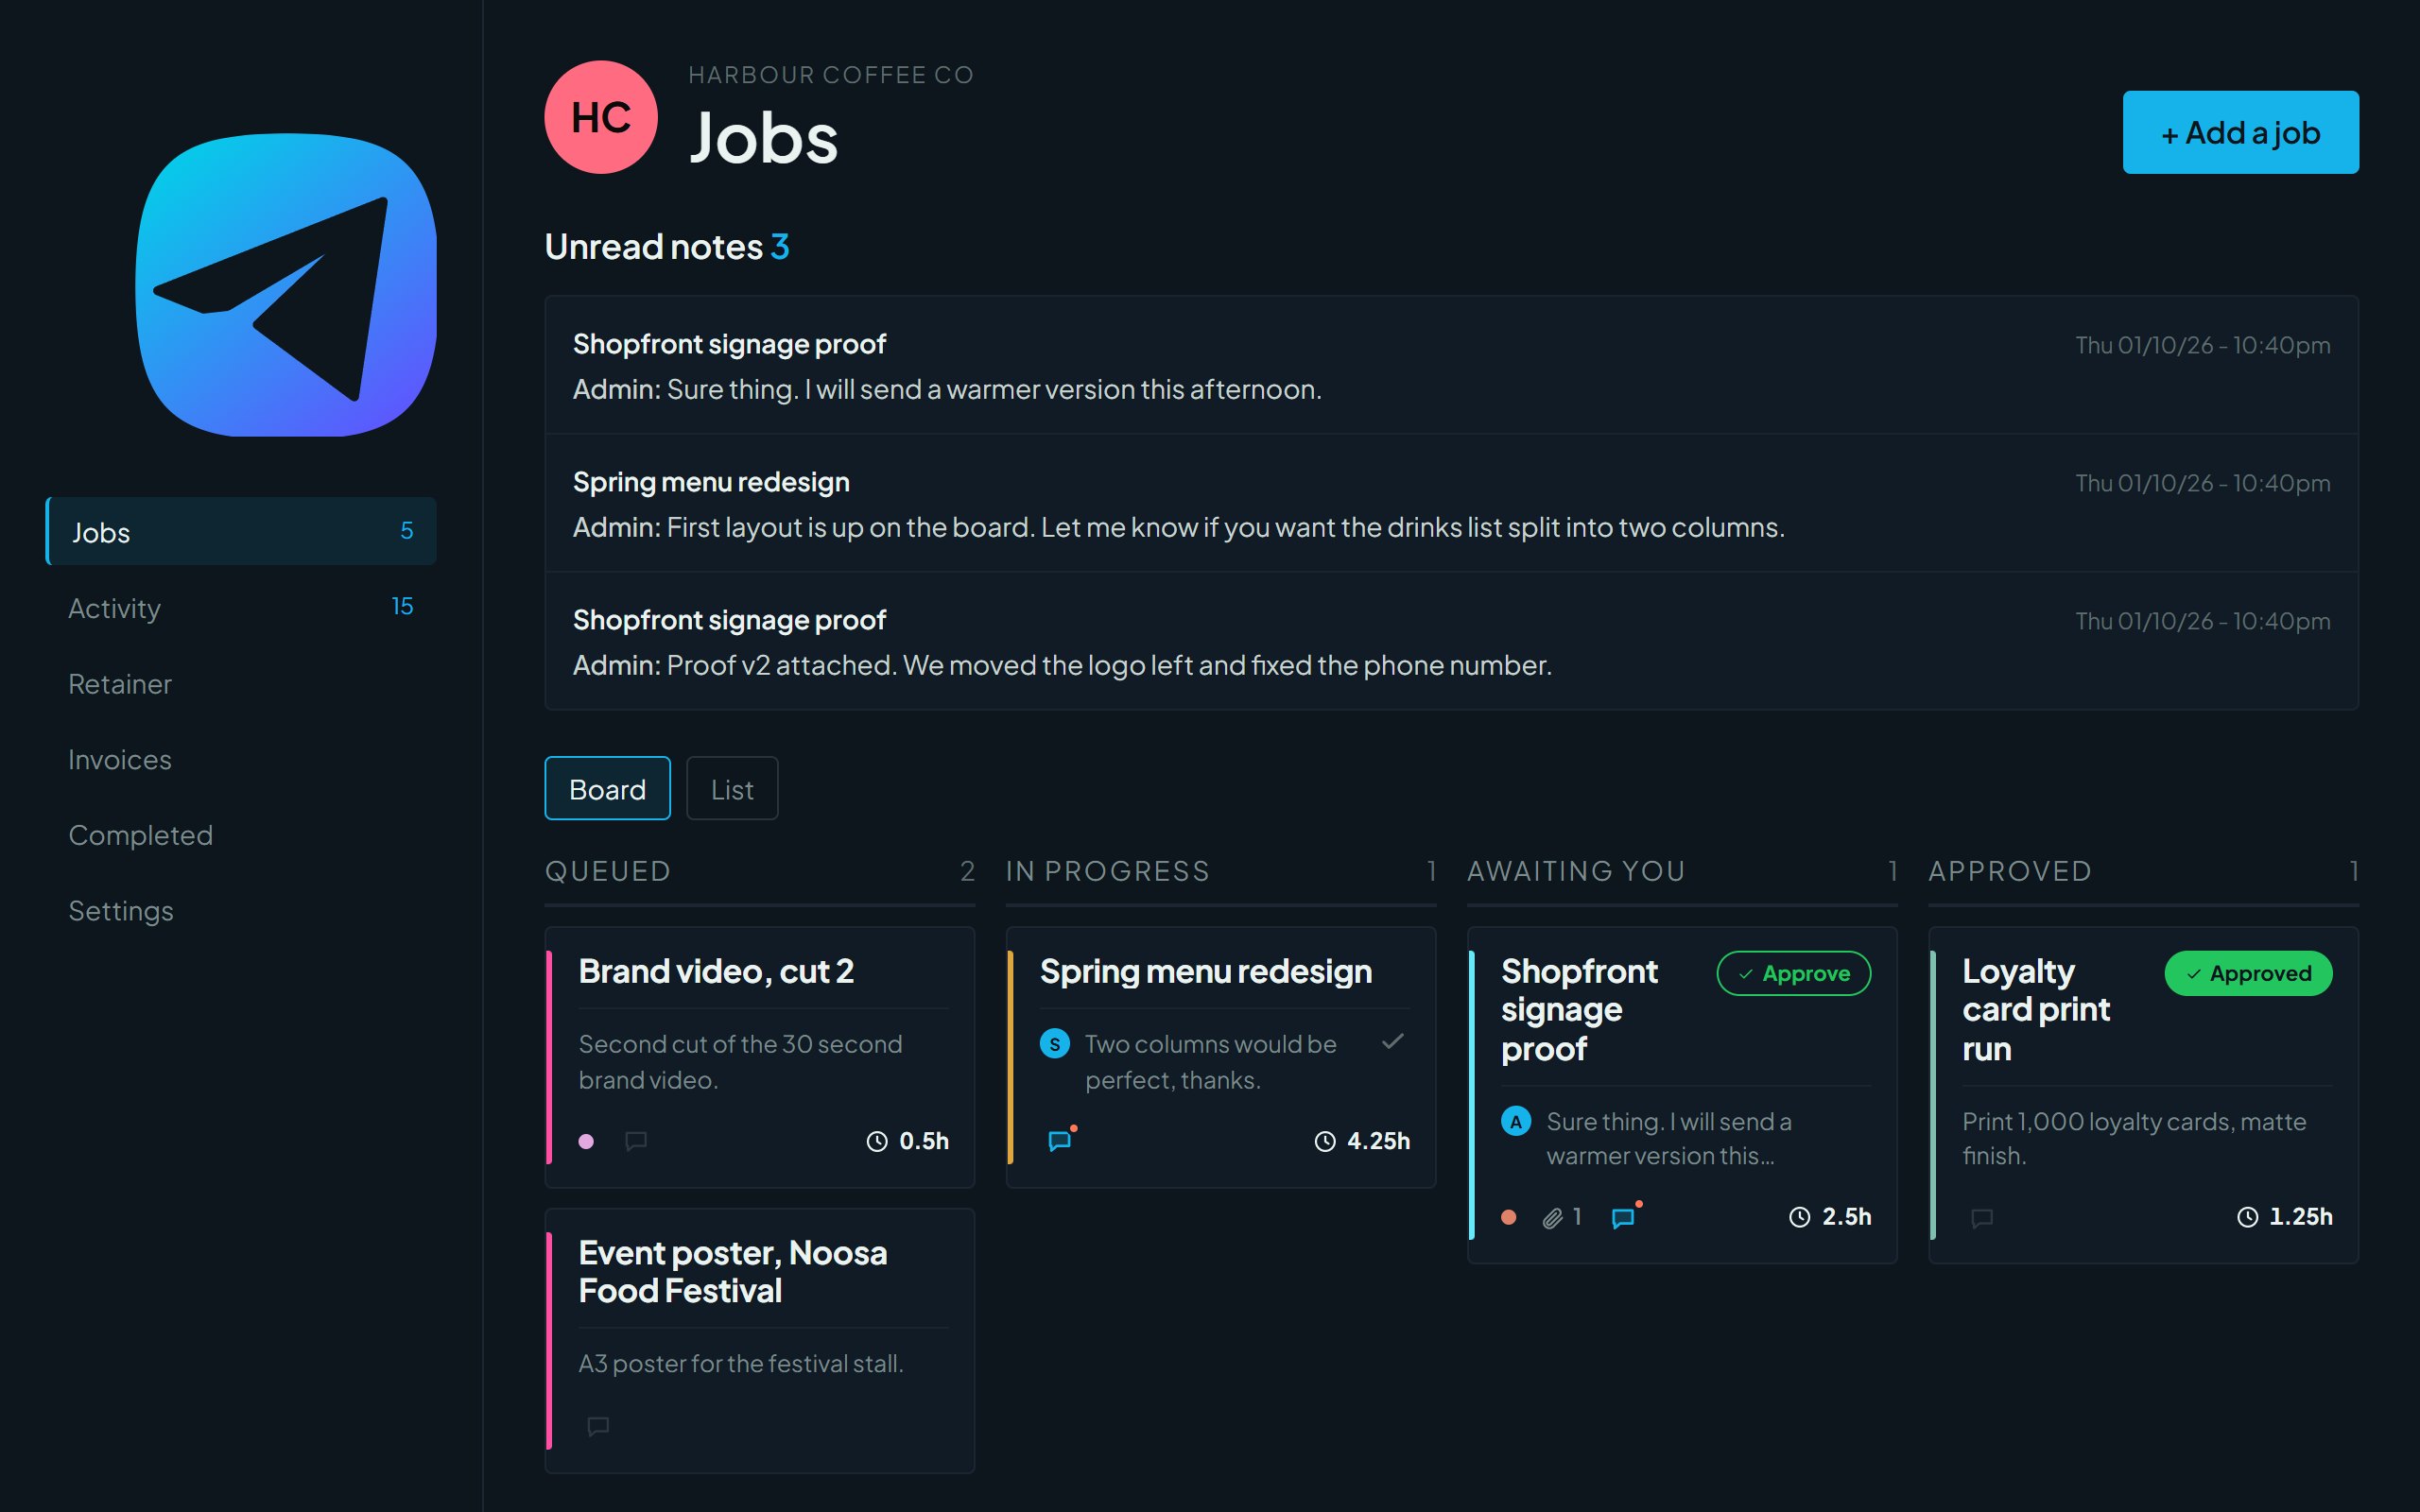The image size is (2420, 1512).
Task: Click the green Approved badge on Loyalty card
Action: 2248,973
